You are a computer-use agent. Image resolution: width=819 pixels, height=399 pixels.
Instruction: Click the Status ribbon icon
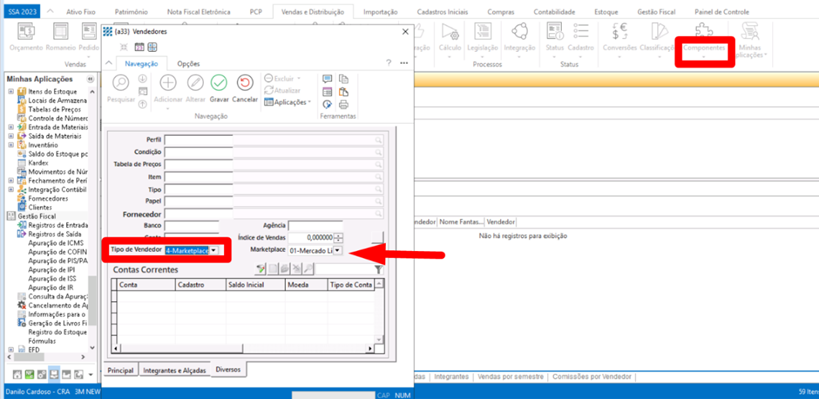(555, 31)
